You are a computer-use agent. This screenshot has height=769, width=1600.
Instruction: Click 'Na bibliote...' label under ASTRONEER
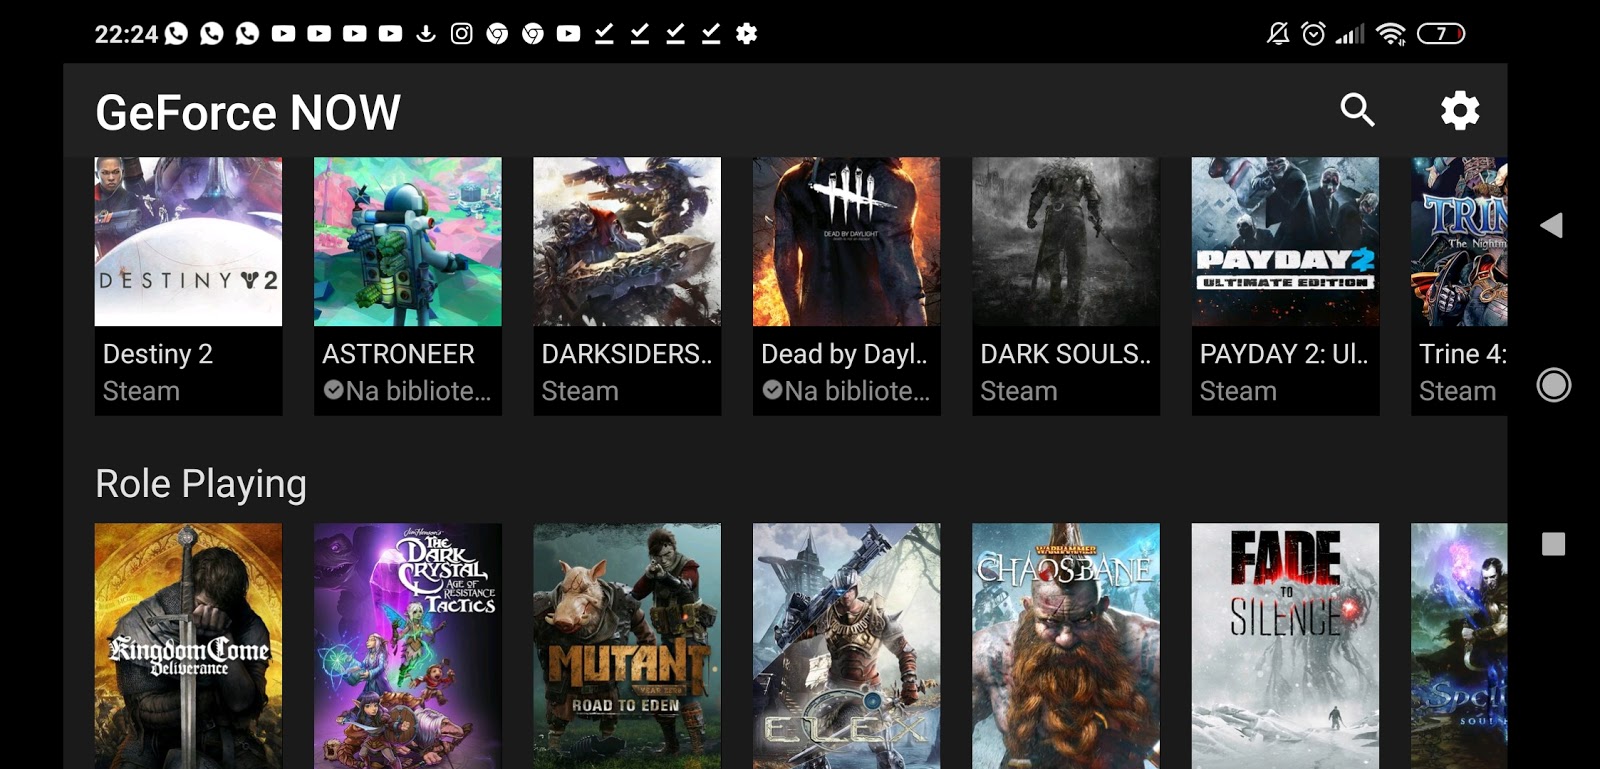[419, 391]
